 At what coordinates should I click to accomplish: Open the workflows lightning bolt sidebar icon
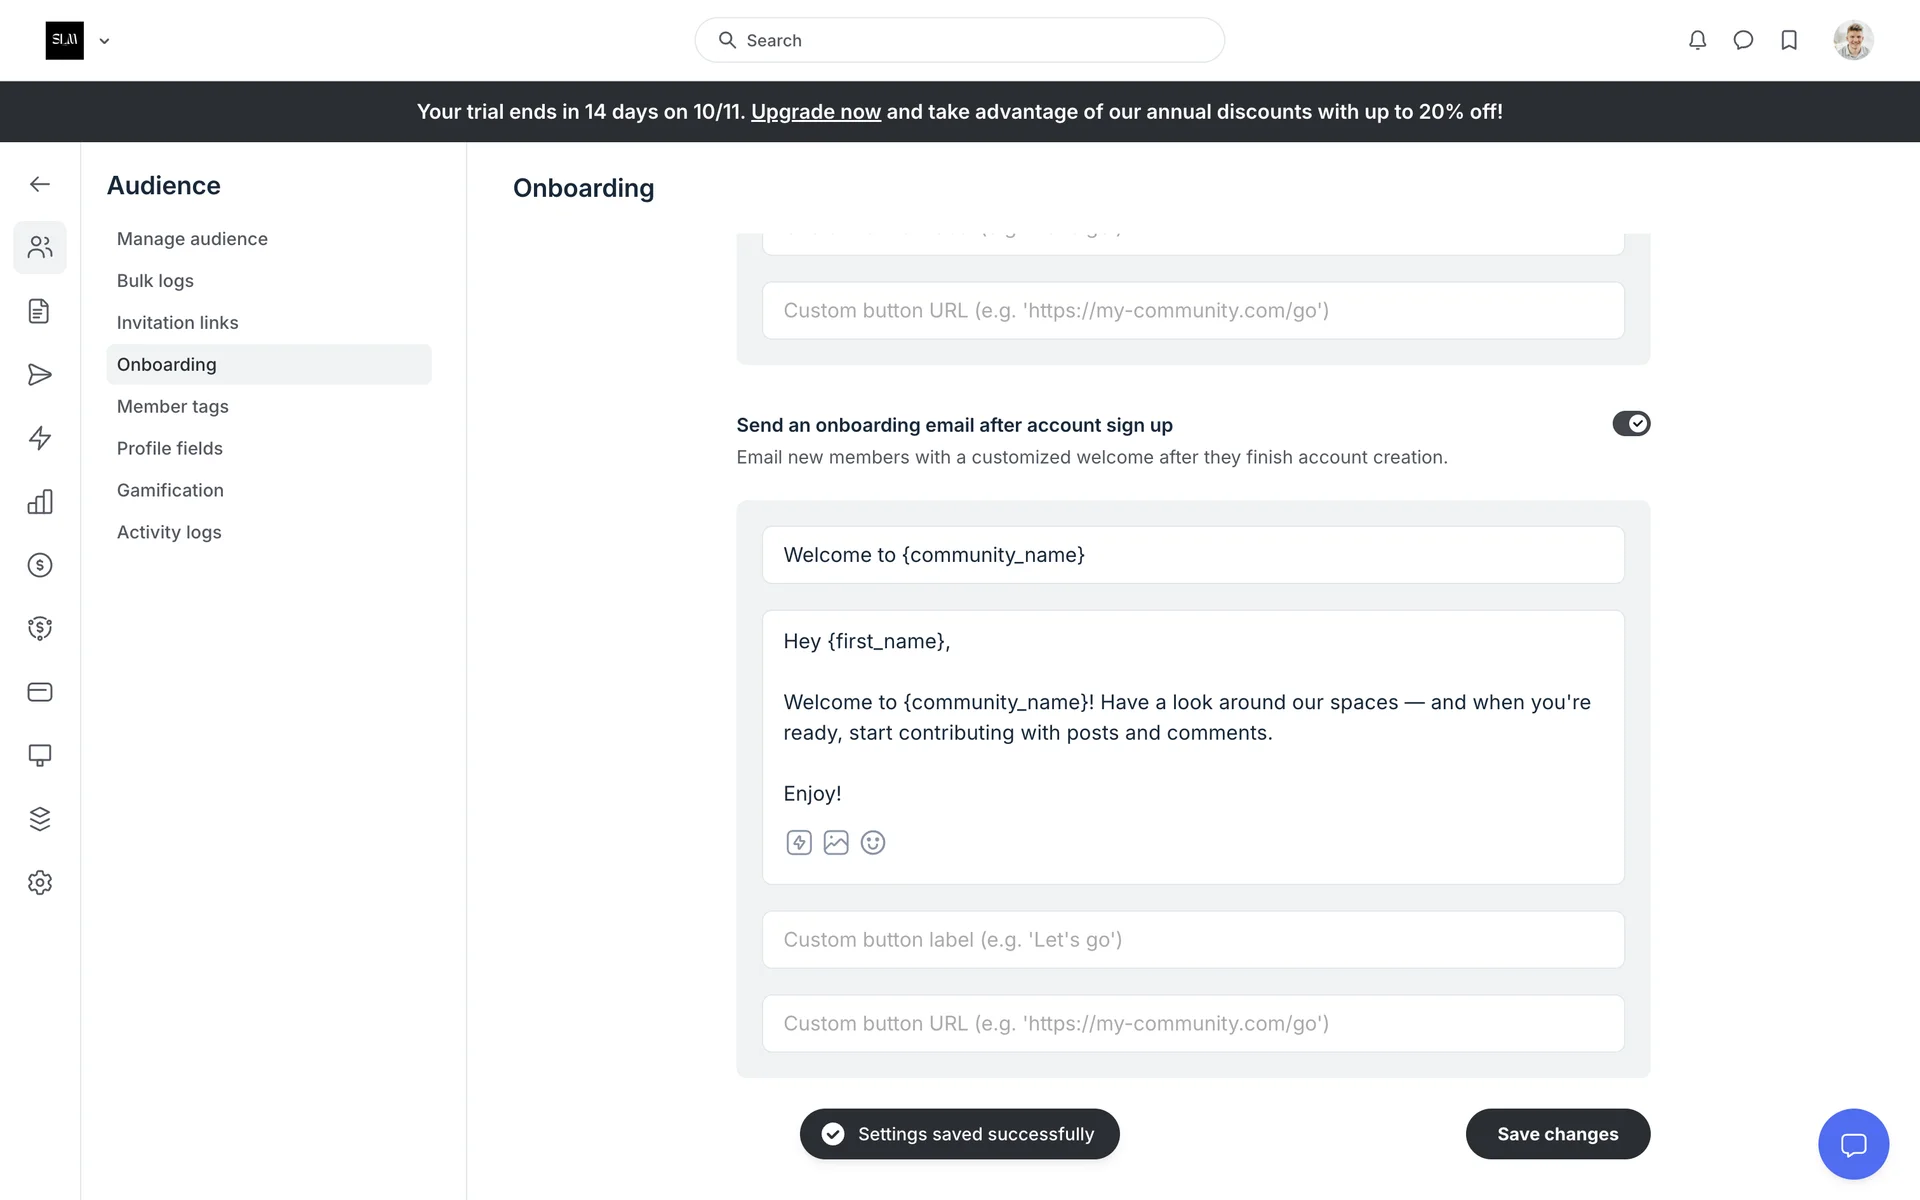pyautogui.click(x=40, y=438)
